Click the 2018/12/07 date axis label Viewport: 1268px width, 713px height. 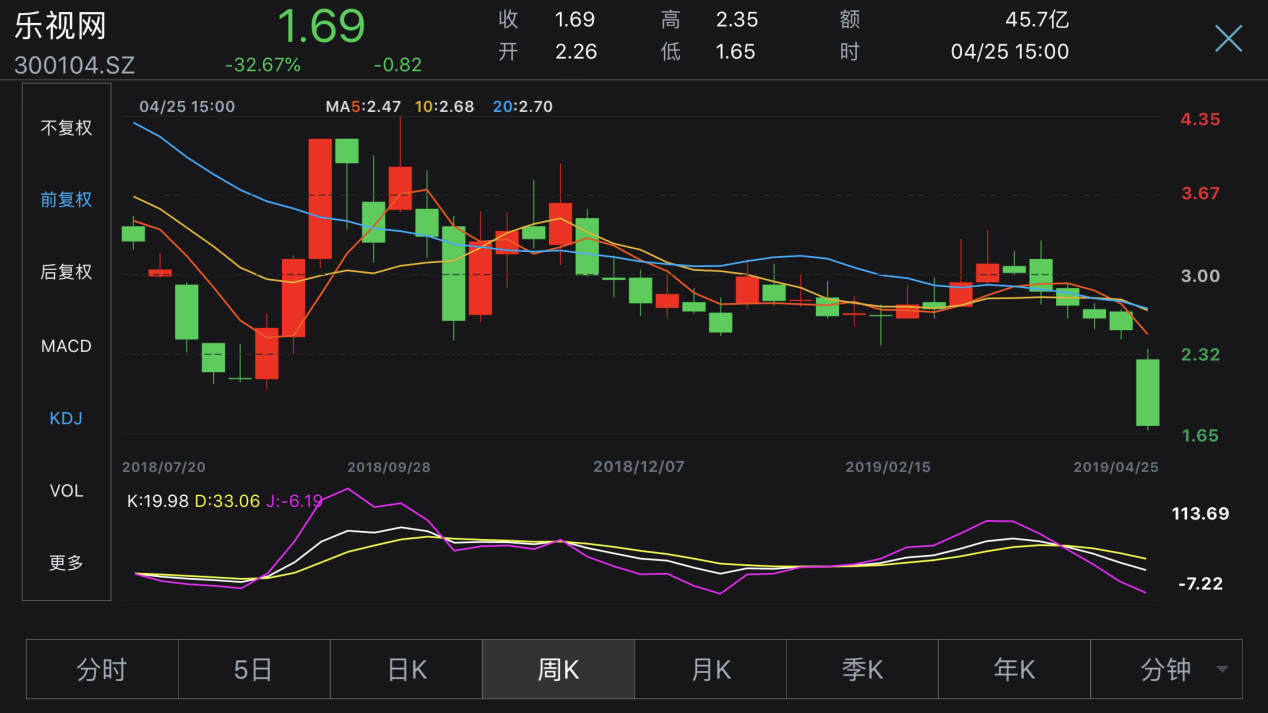pyautogui.click(x=638, y=467)
